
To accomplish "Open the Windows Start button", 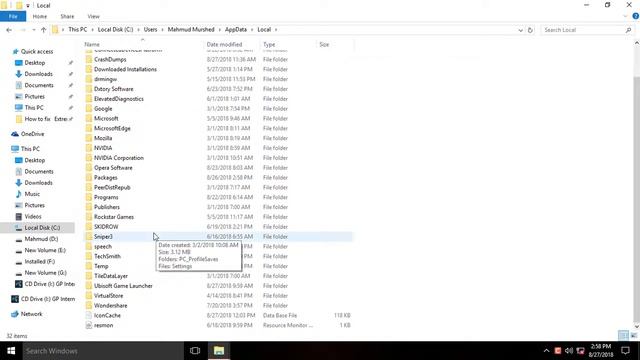I will point(11,351).
